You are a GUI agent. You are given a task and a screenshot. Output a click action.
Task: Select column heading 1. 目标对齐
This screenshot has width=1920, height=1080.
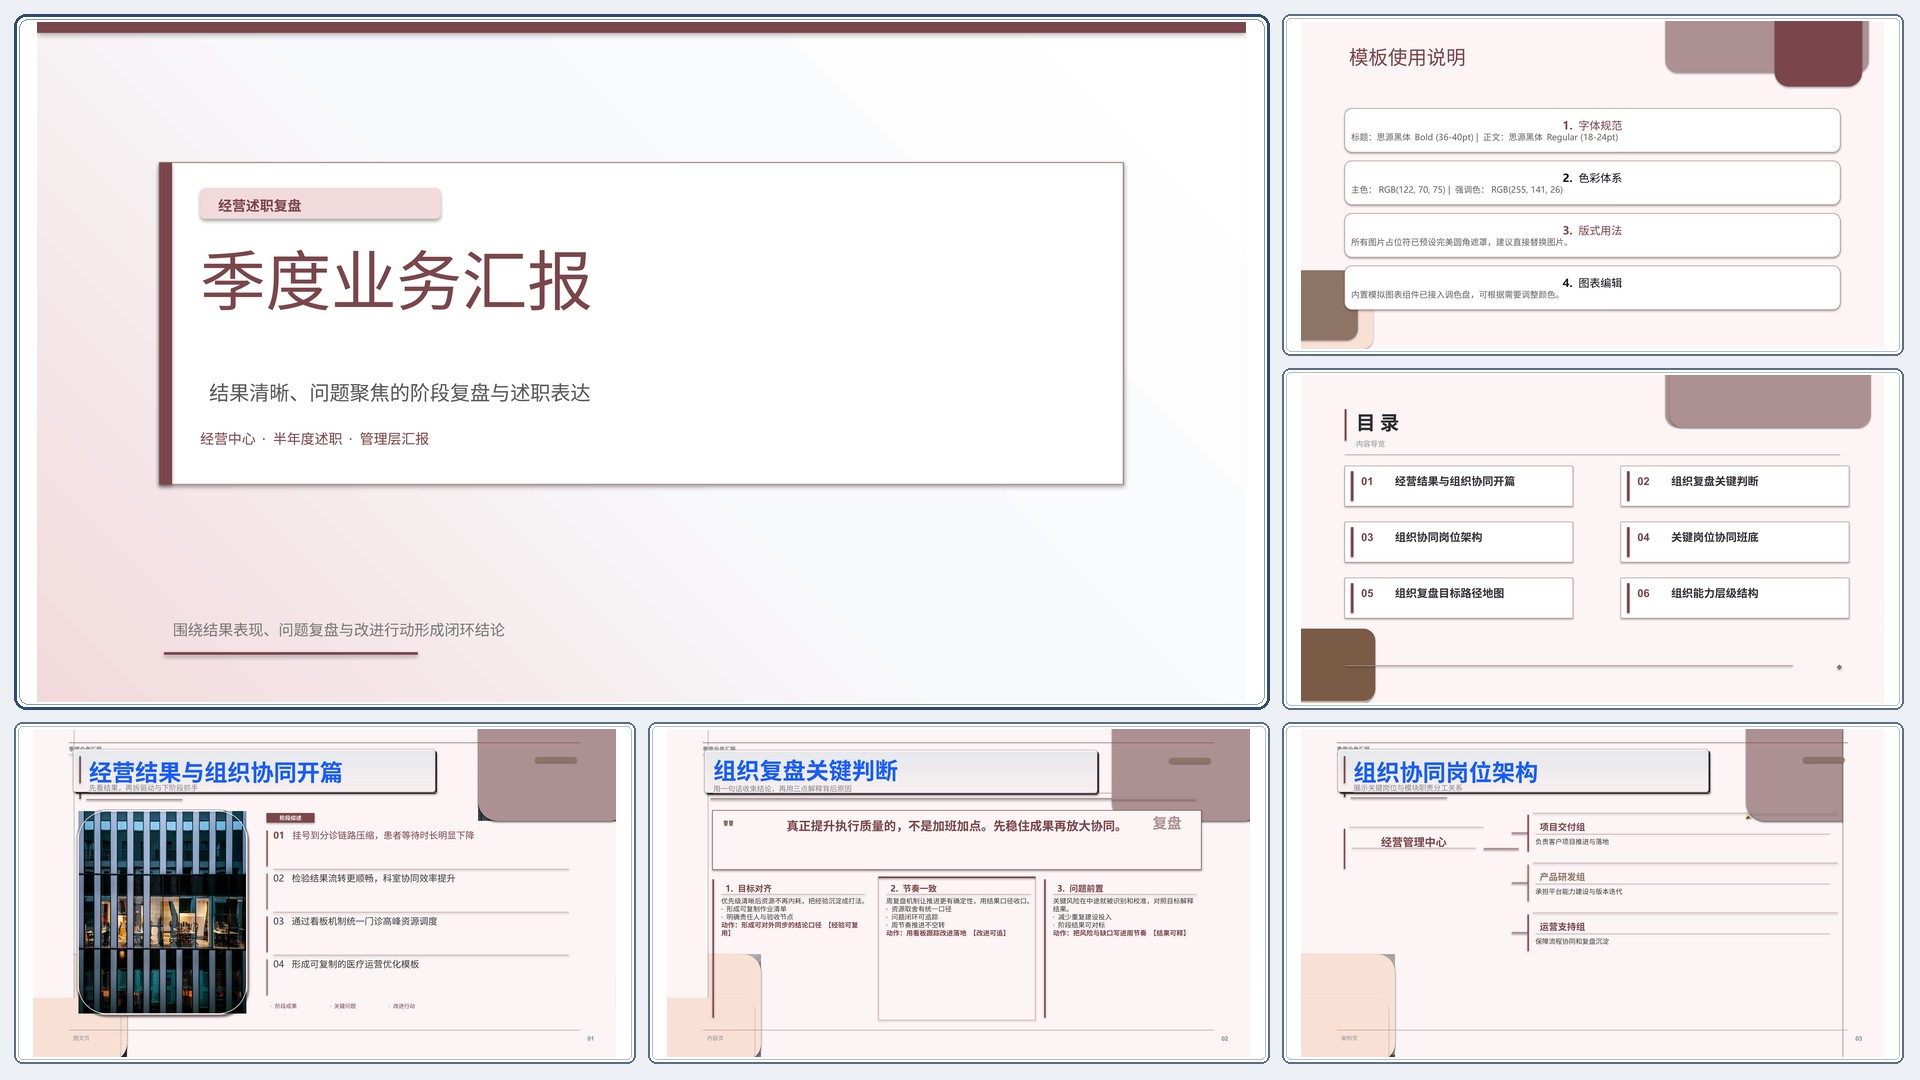748,888
